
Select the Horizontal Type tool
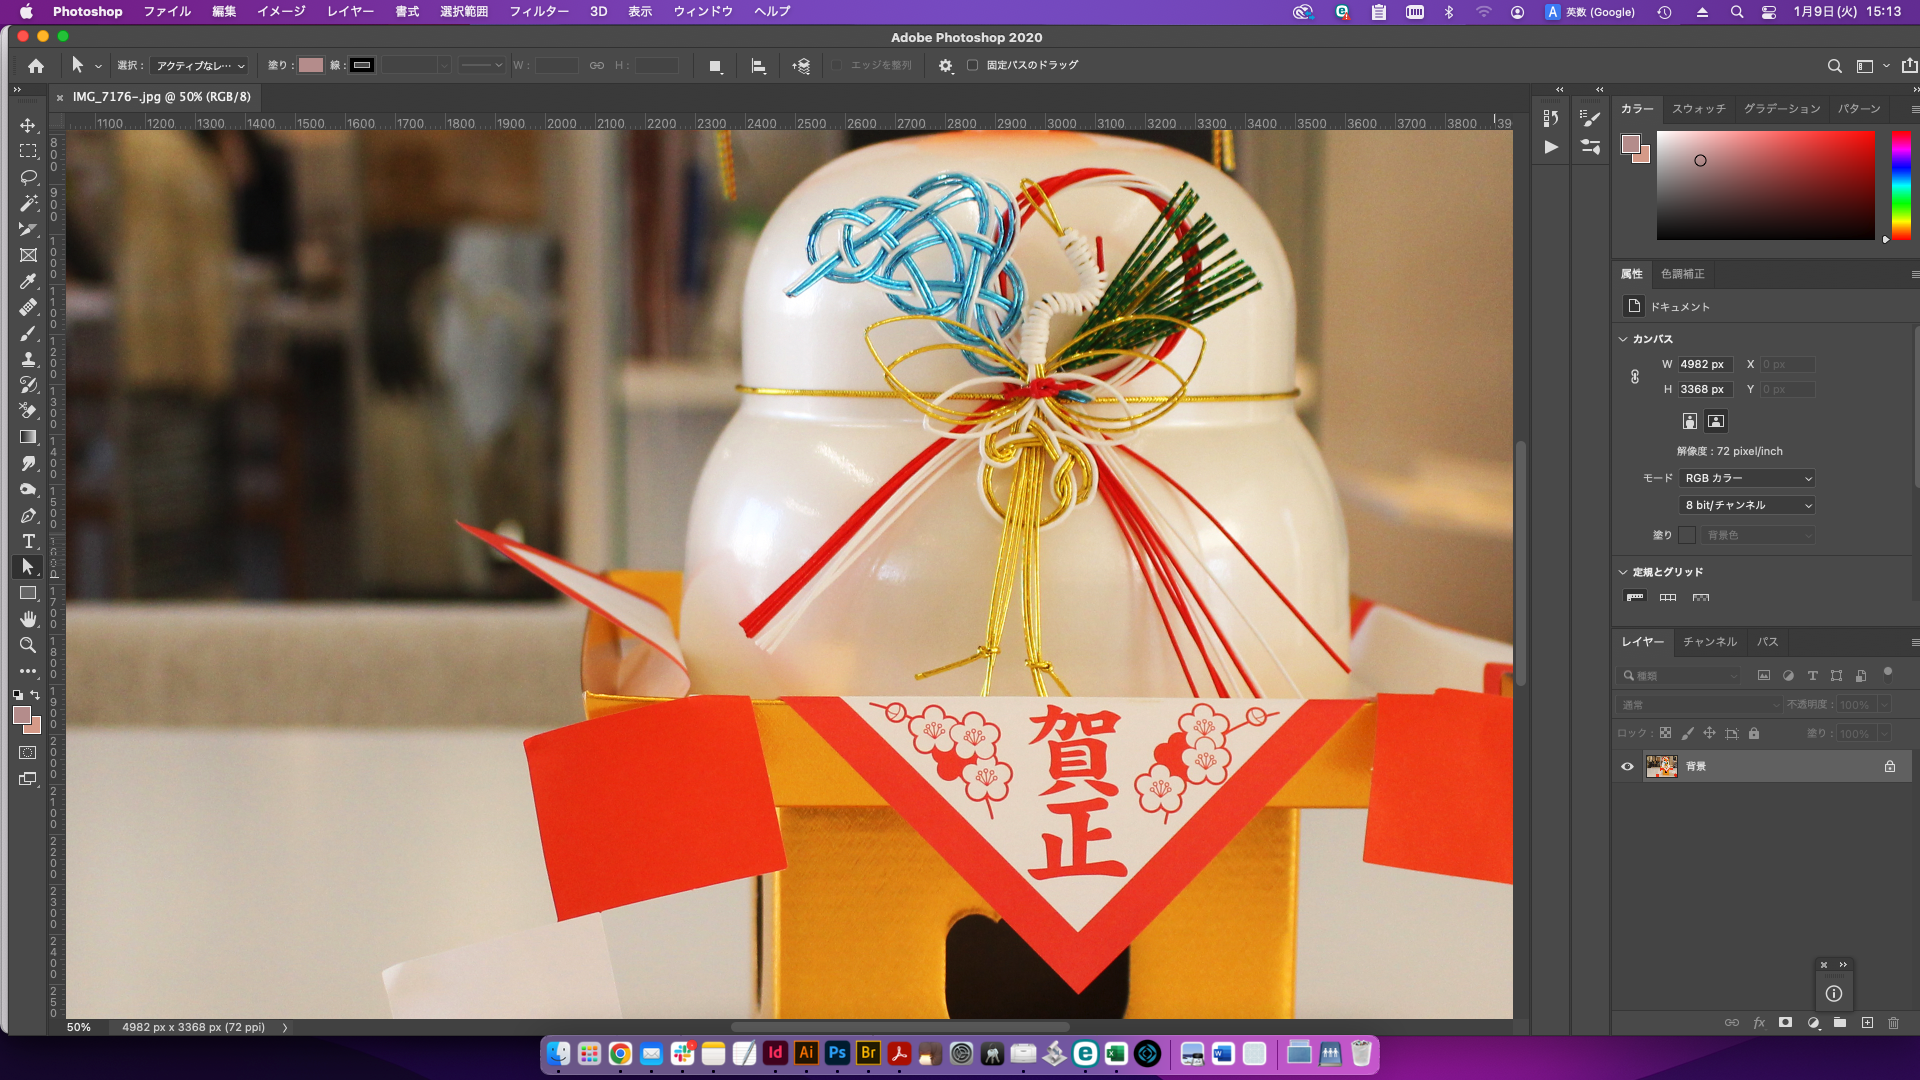(x=28, y=541)
